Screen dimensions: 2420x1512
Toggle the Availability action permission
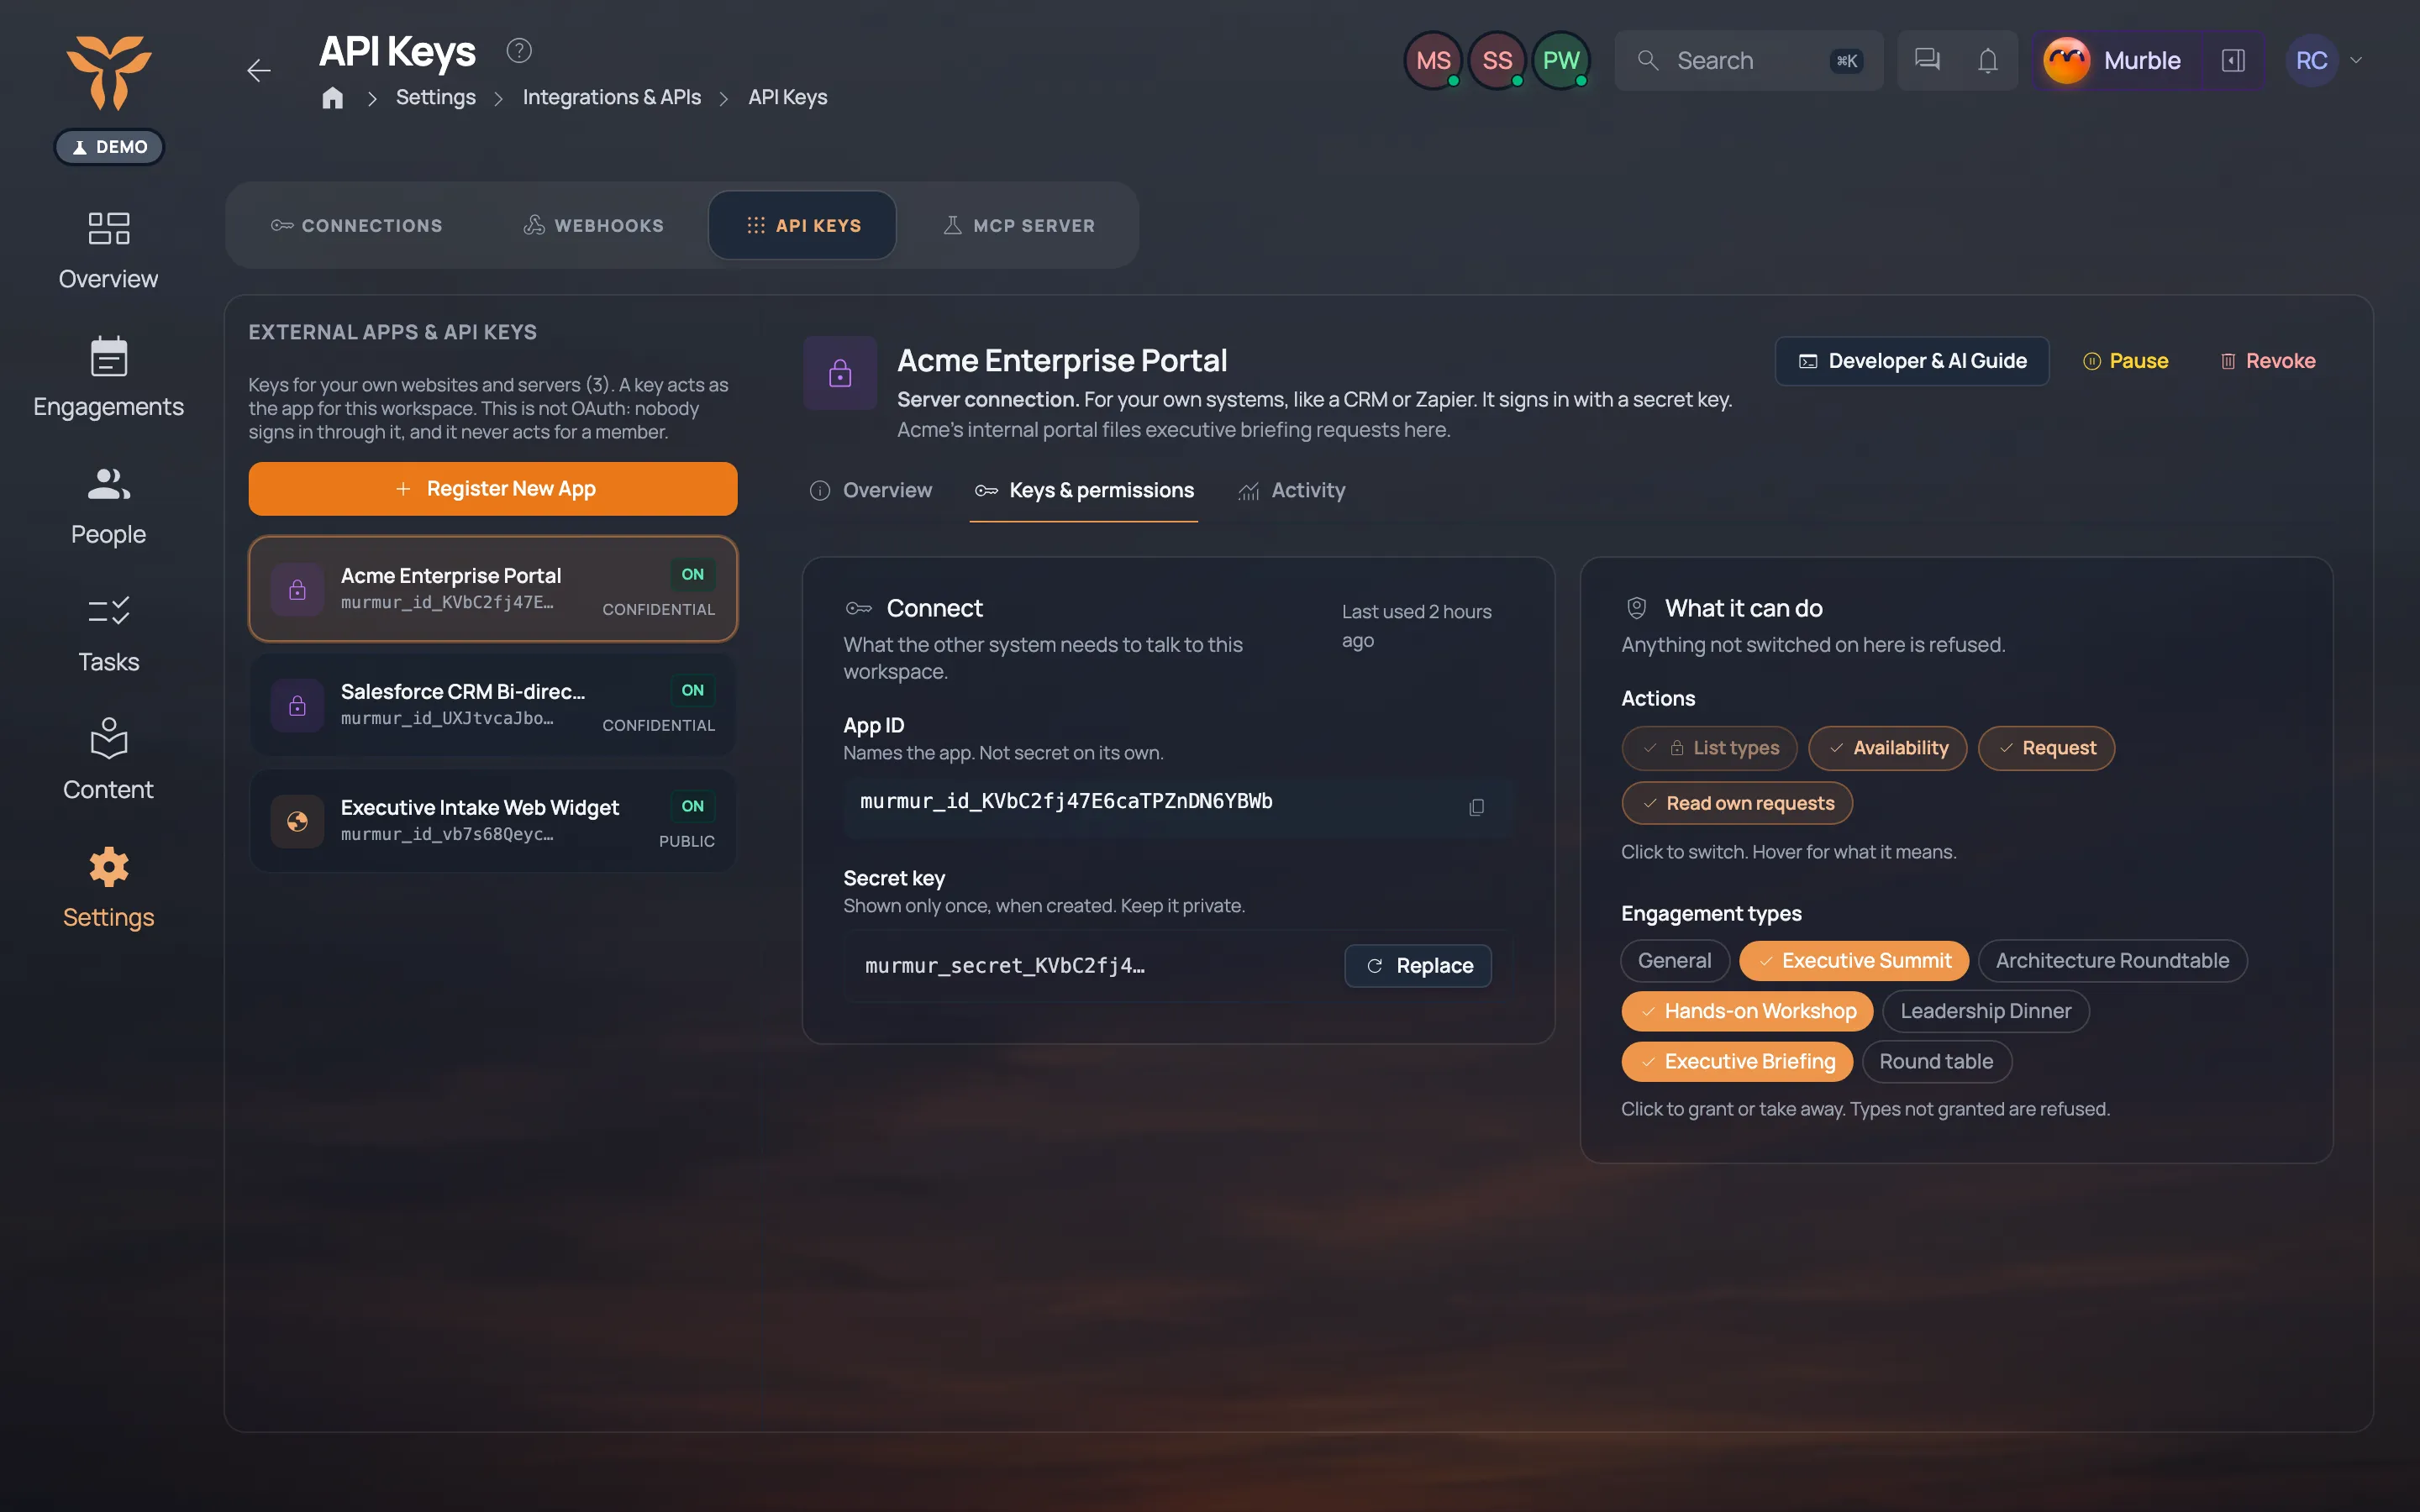point(1887,748)
